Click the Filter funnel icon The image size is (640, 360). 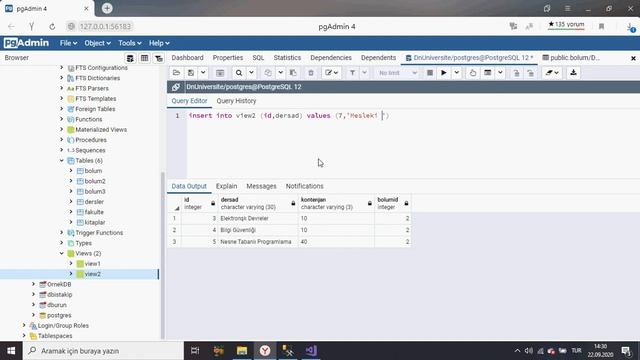pyautogui.click(x=352, y=73)
